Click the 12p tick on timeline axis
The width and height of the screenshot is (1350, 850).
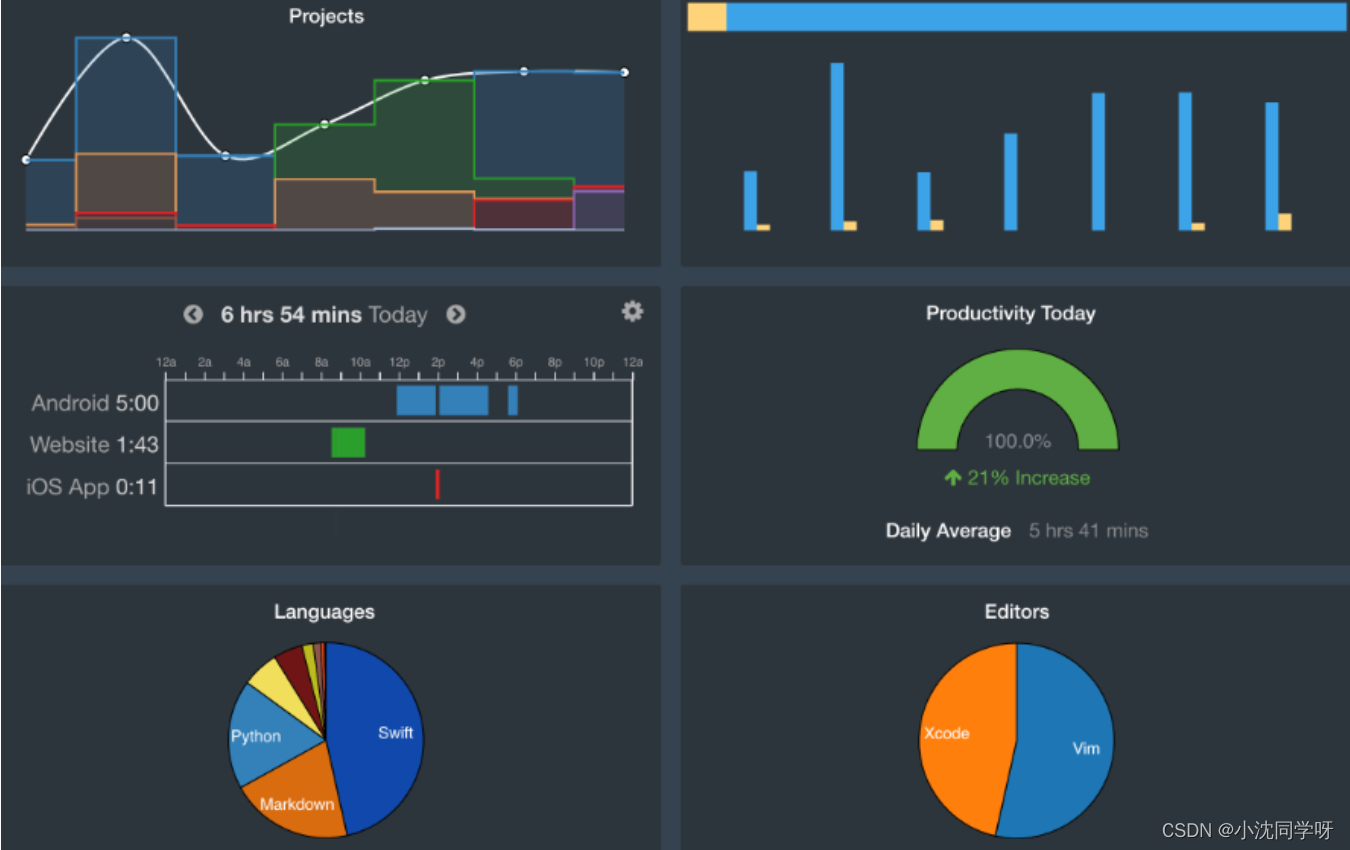pyautogui.click(x=399, y=362)
